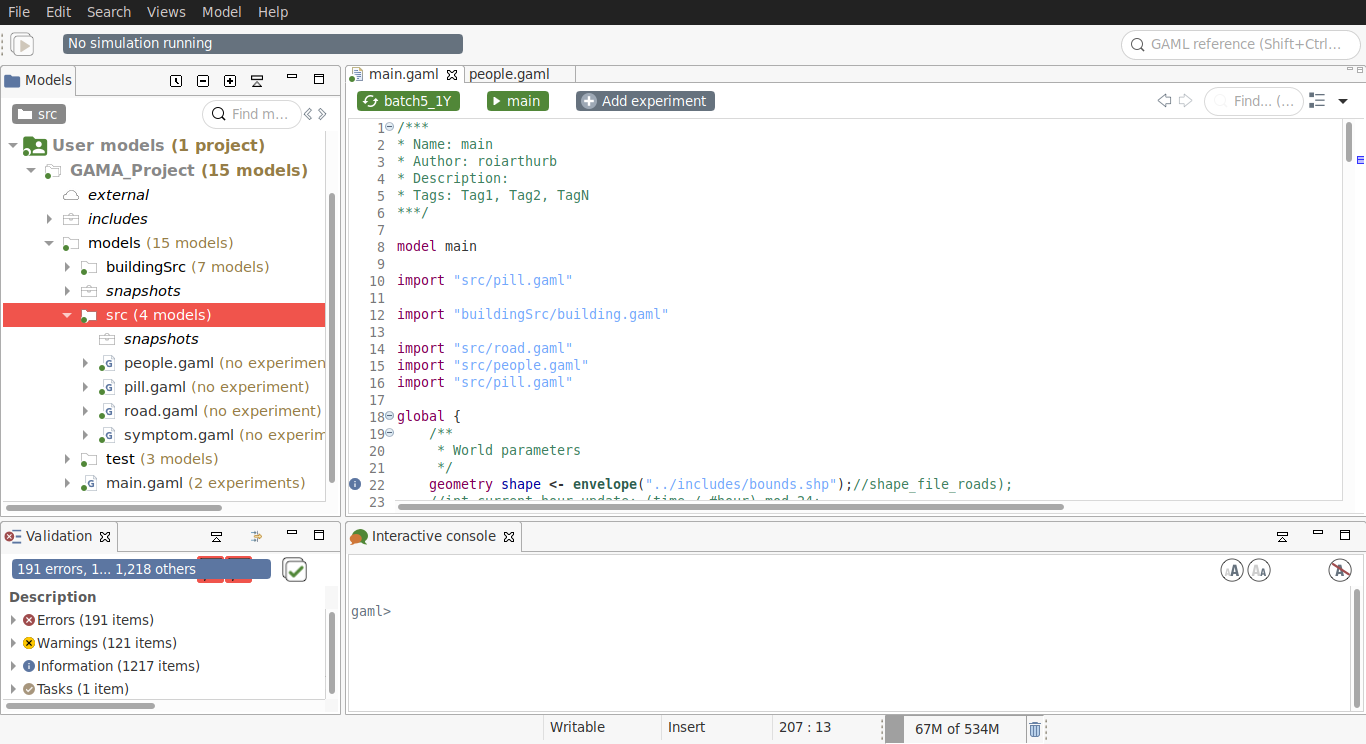The image size is (1366, 744).
Task: Open the Model menu
Action: [222, 12]
